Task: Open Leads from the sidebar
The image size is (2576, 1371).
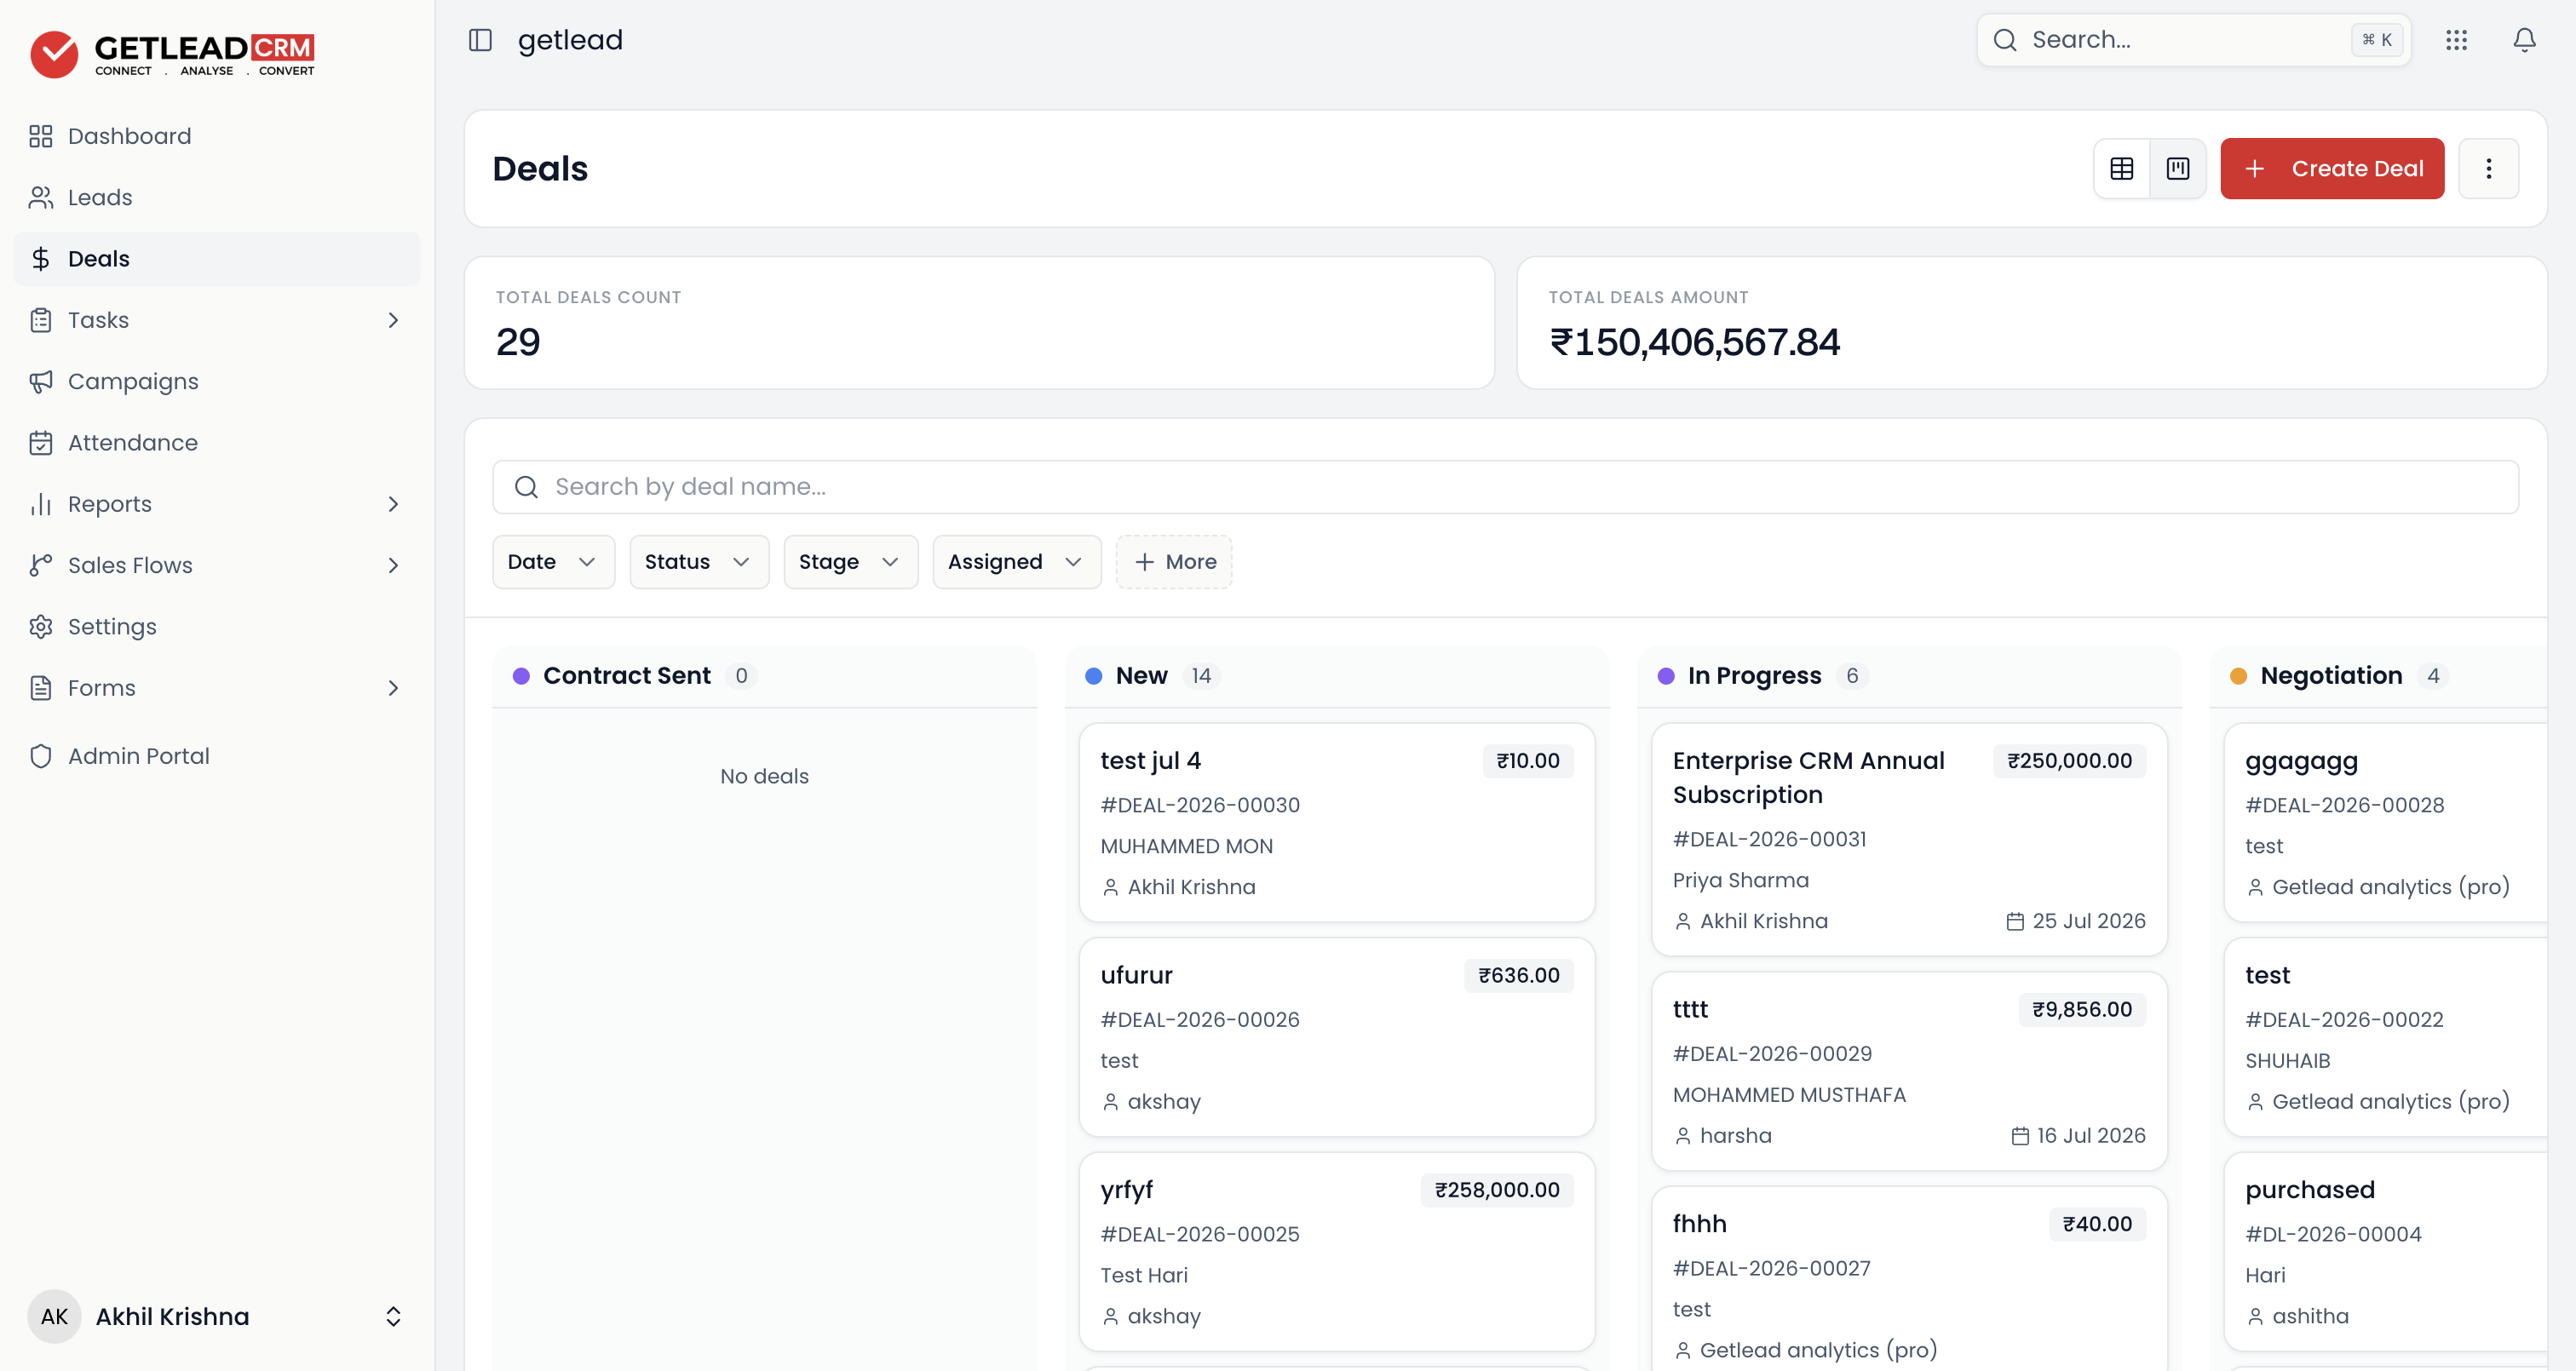Action: tap(217, 197)
